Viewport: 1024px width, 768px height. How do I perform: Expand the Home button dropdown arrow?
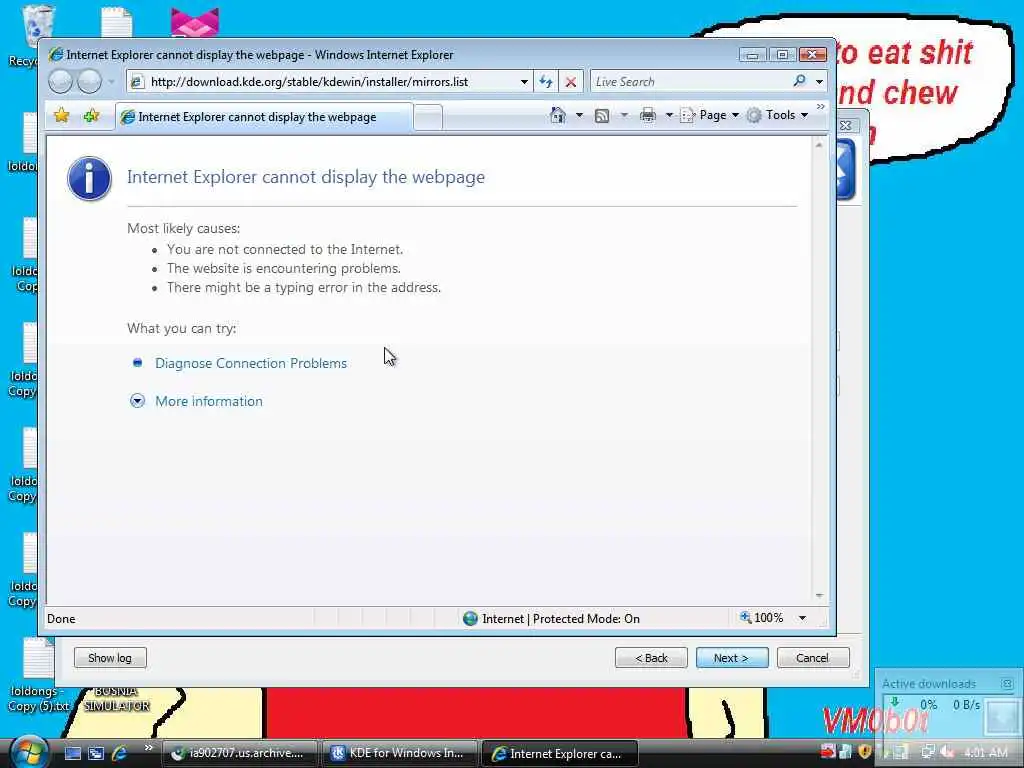point(579,115)
